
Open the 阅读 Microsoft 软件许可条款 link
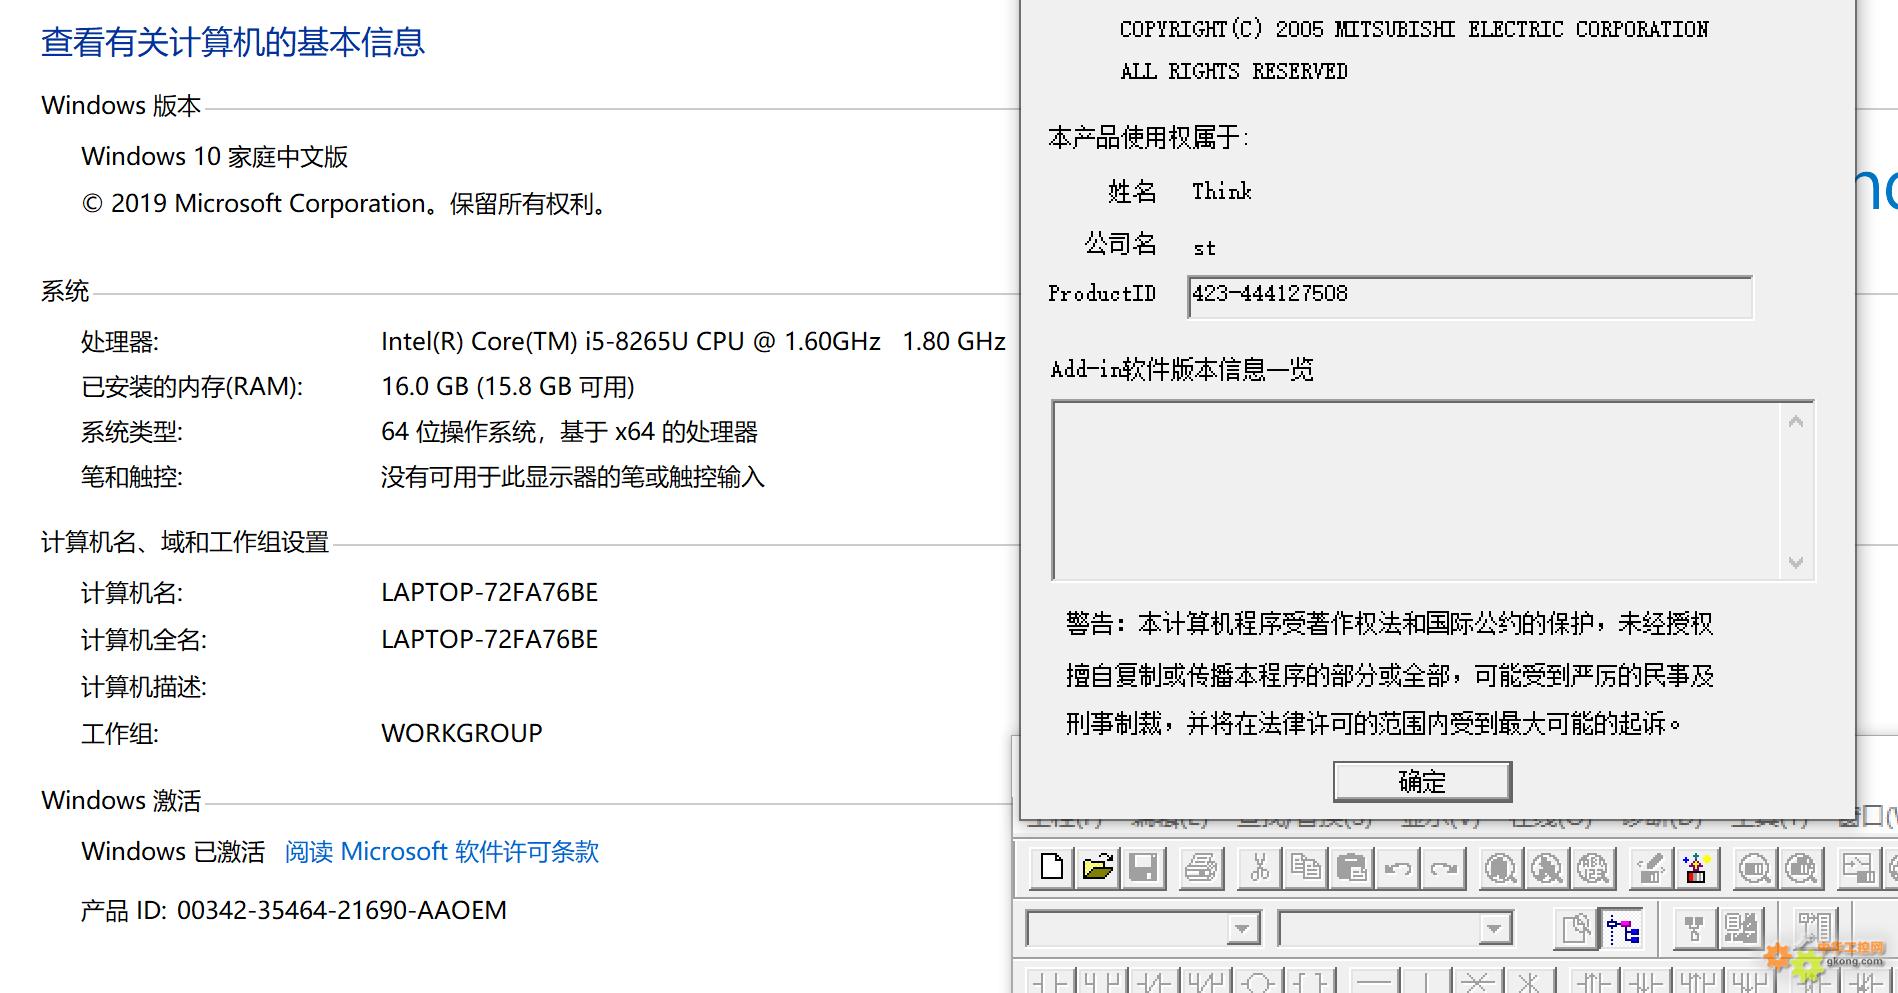coord(442,851)
